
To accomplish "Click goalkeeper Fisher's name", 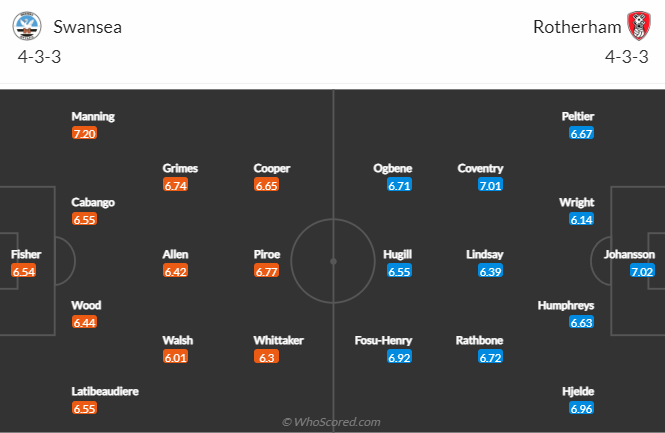I will pos(26,254).
